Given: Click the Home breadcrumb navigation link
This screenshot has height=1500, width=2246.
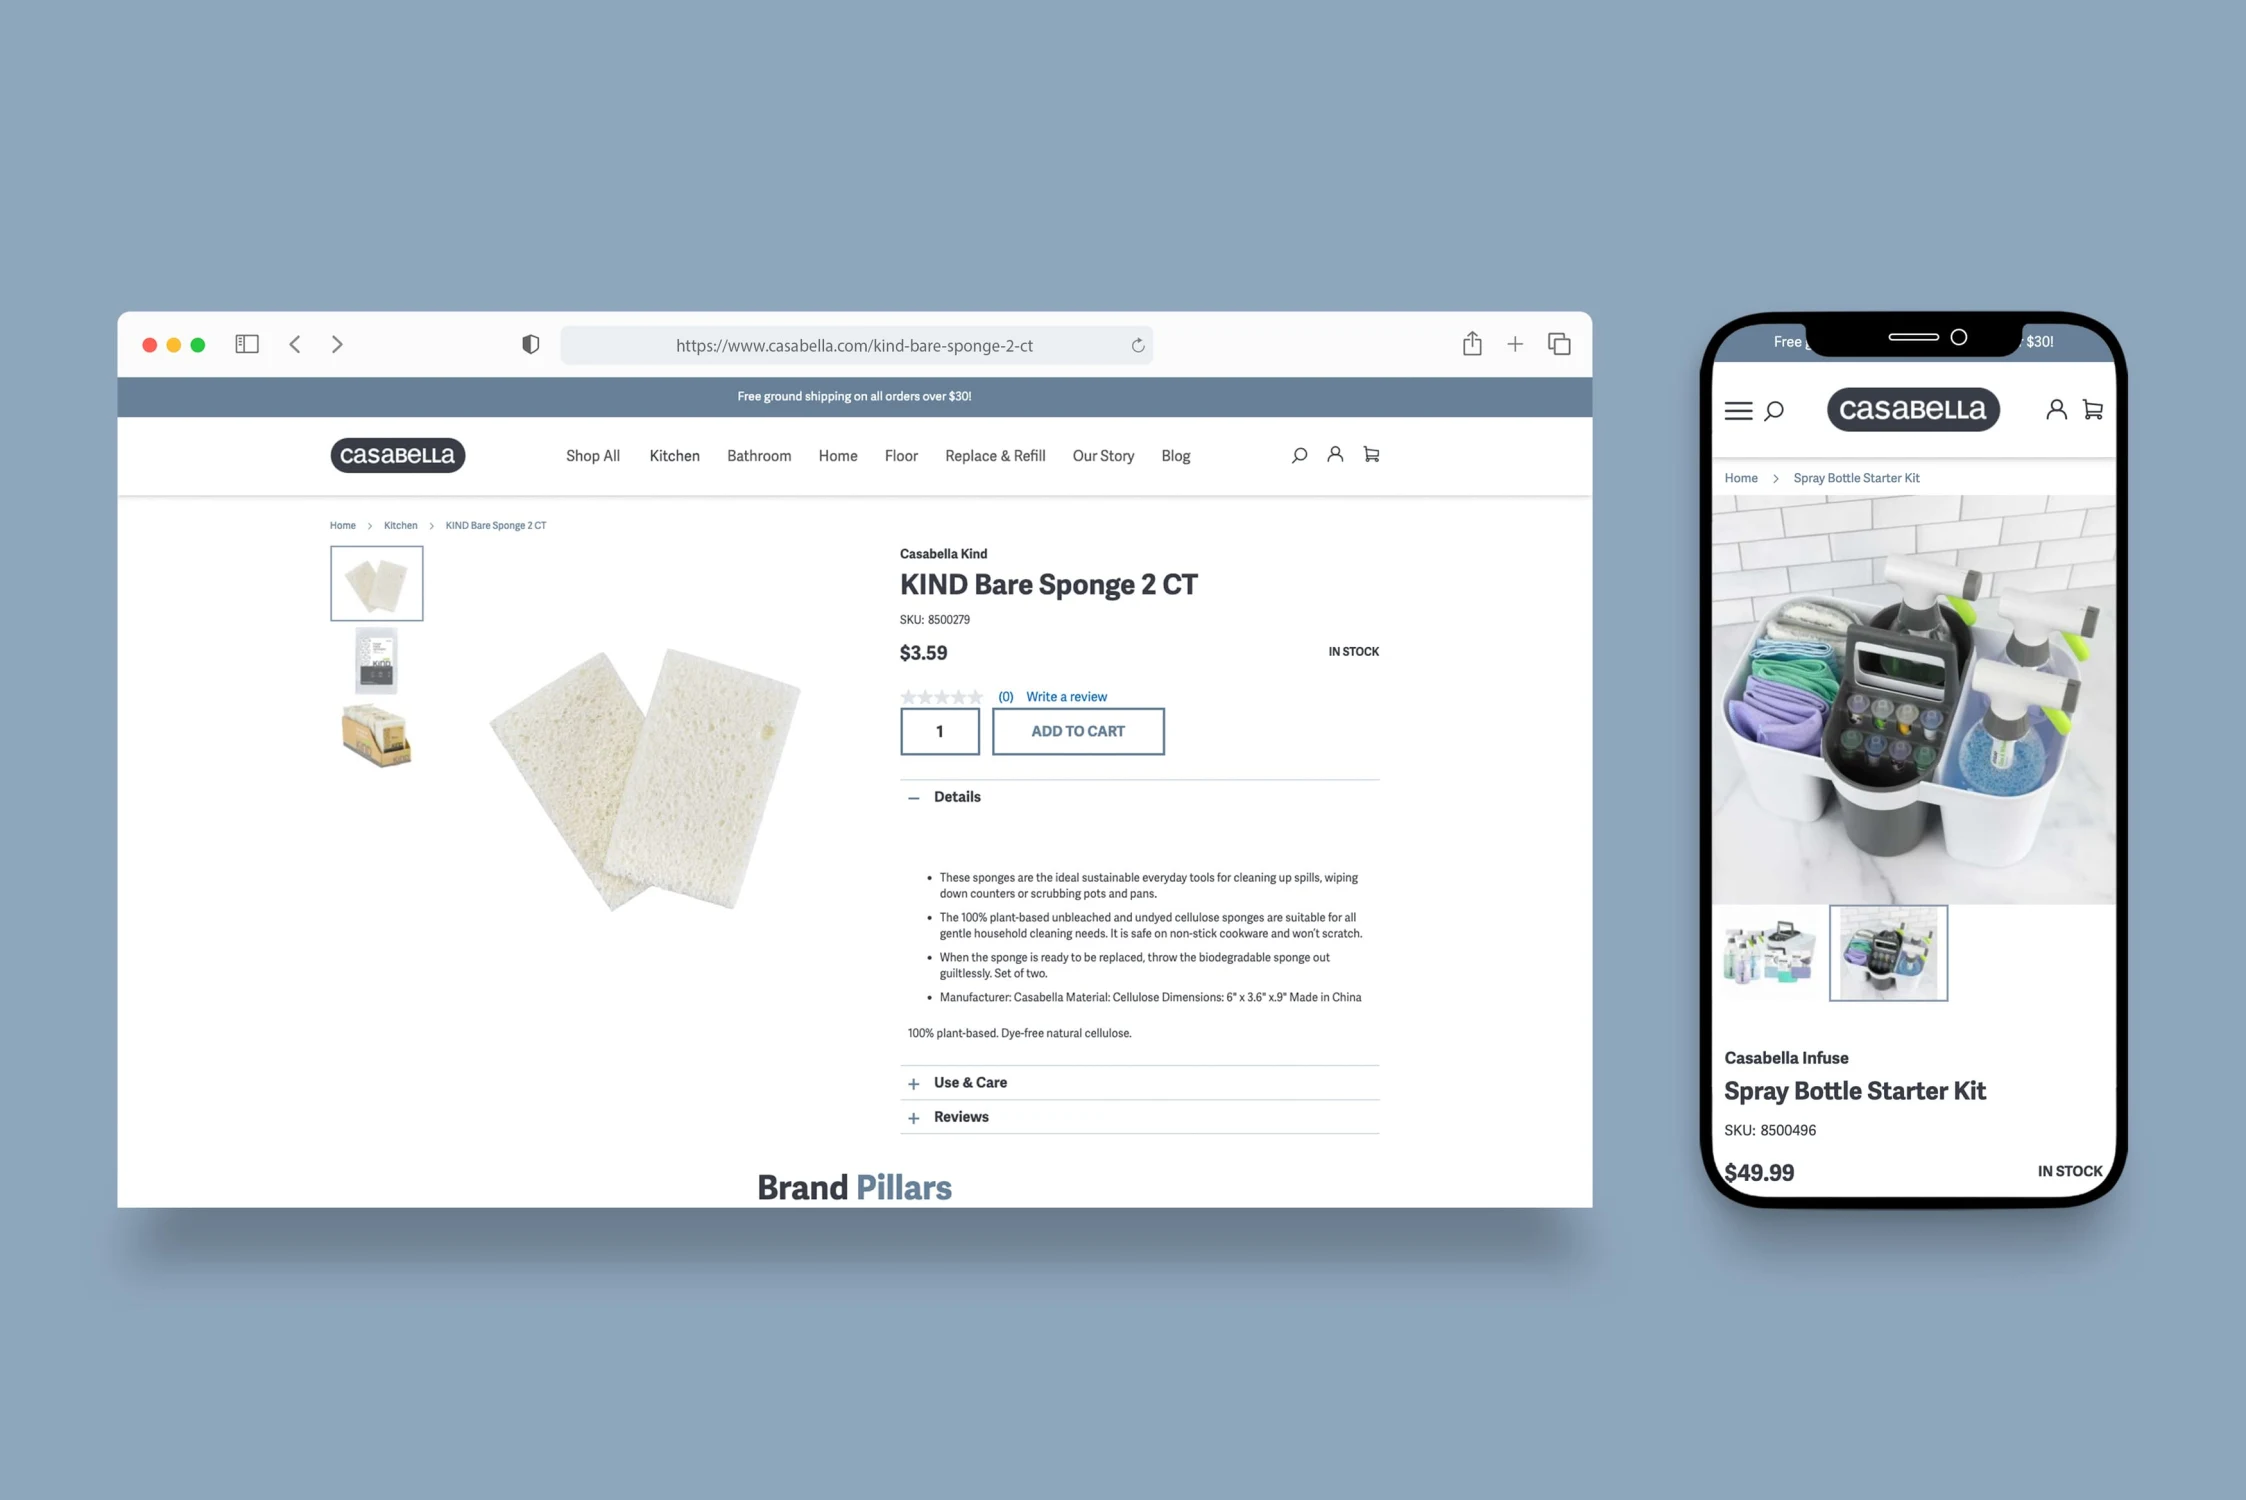Looking at the screenshot, I should (341, 524).
